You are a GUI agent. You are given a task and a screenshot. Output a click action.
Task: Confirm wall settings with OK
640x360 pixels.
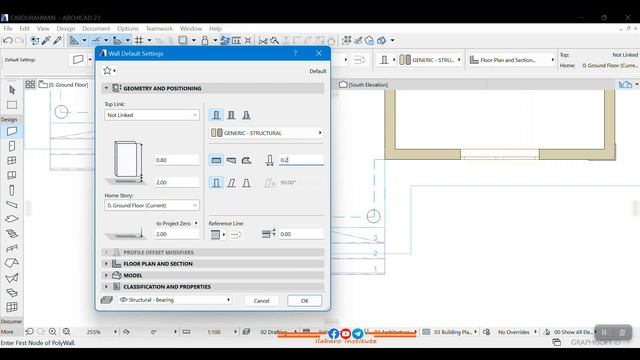304,301
